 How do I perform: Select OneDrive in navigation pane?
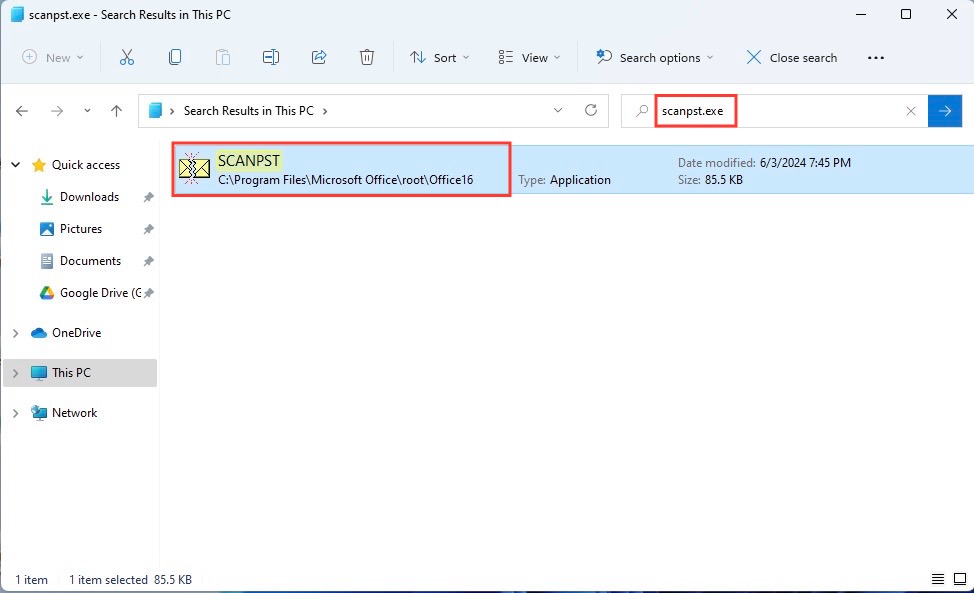tap(76, 333)
